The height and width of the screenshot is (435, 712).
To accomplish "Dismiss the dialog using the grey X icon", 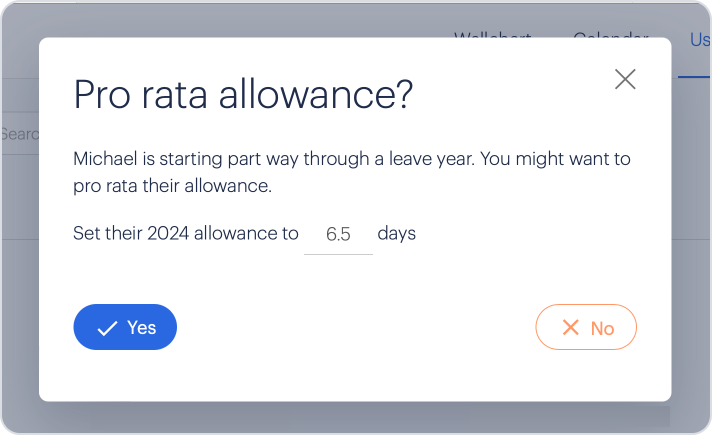I will pos(625,79).
